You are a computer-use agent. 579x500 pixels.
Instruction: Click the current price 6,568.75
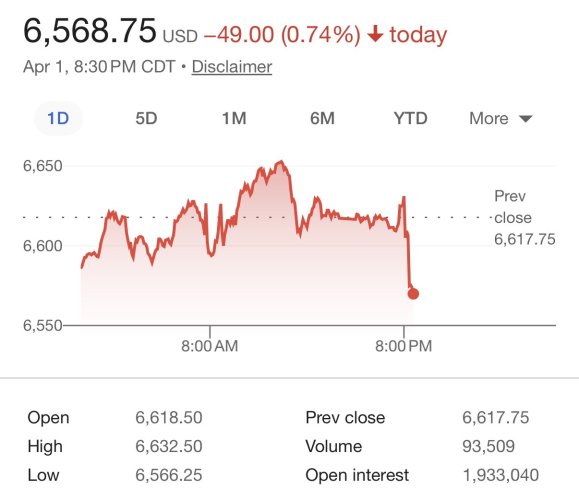tap(90, 31)
